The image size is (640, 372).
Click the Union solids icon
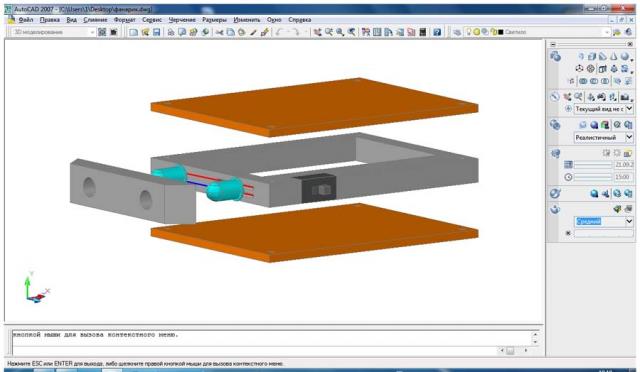pos(583,81)
